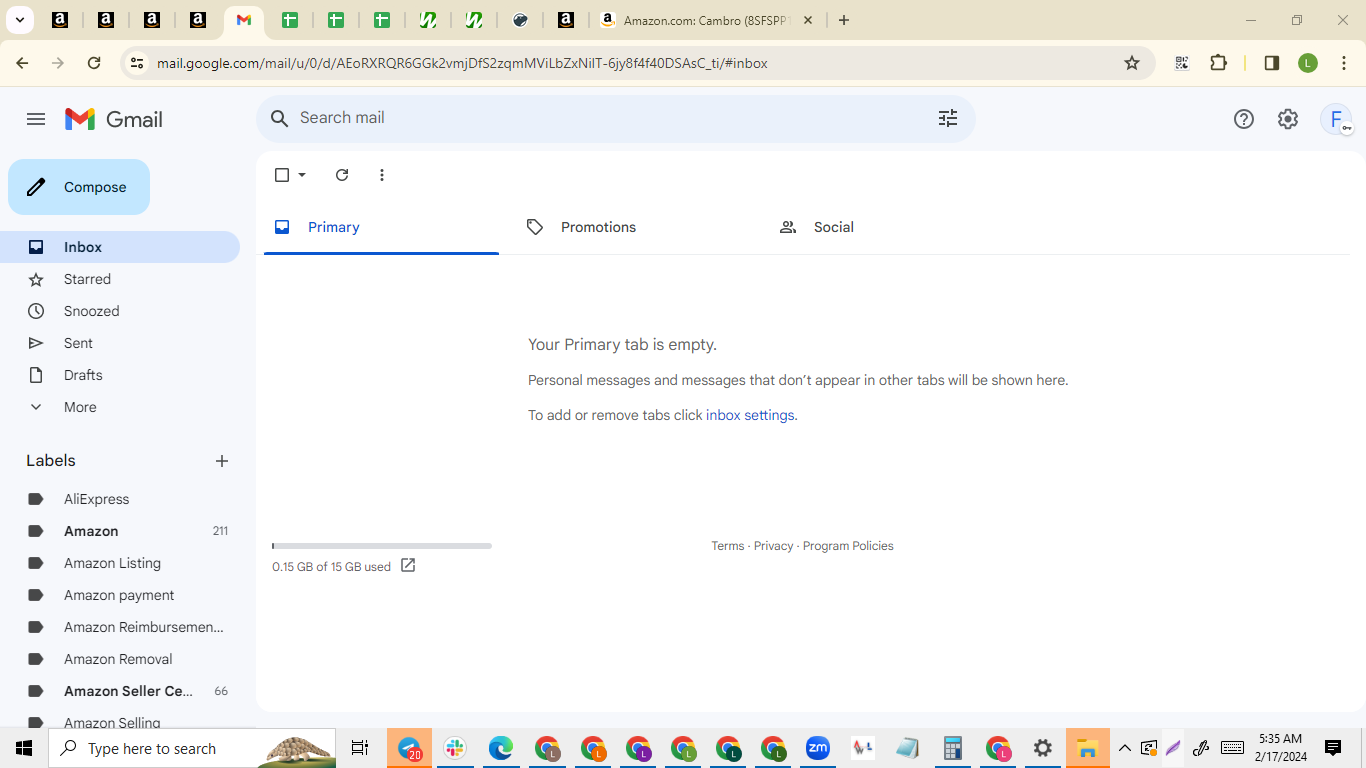
Task: Open Gmail Settings gear
Action: (1288, 119)
